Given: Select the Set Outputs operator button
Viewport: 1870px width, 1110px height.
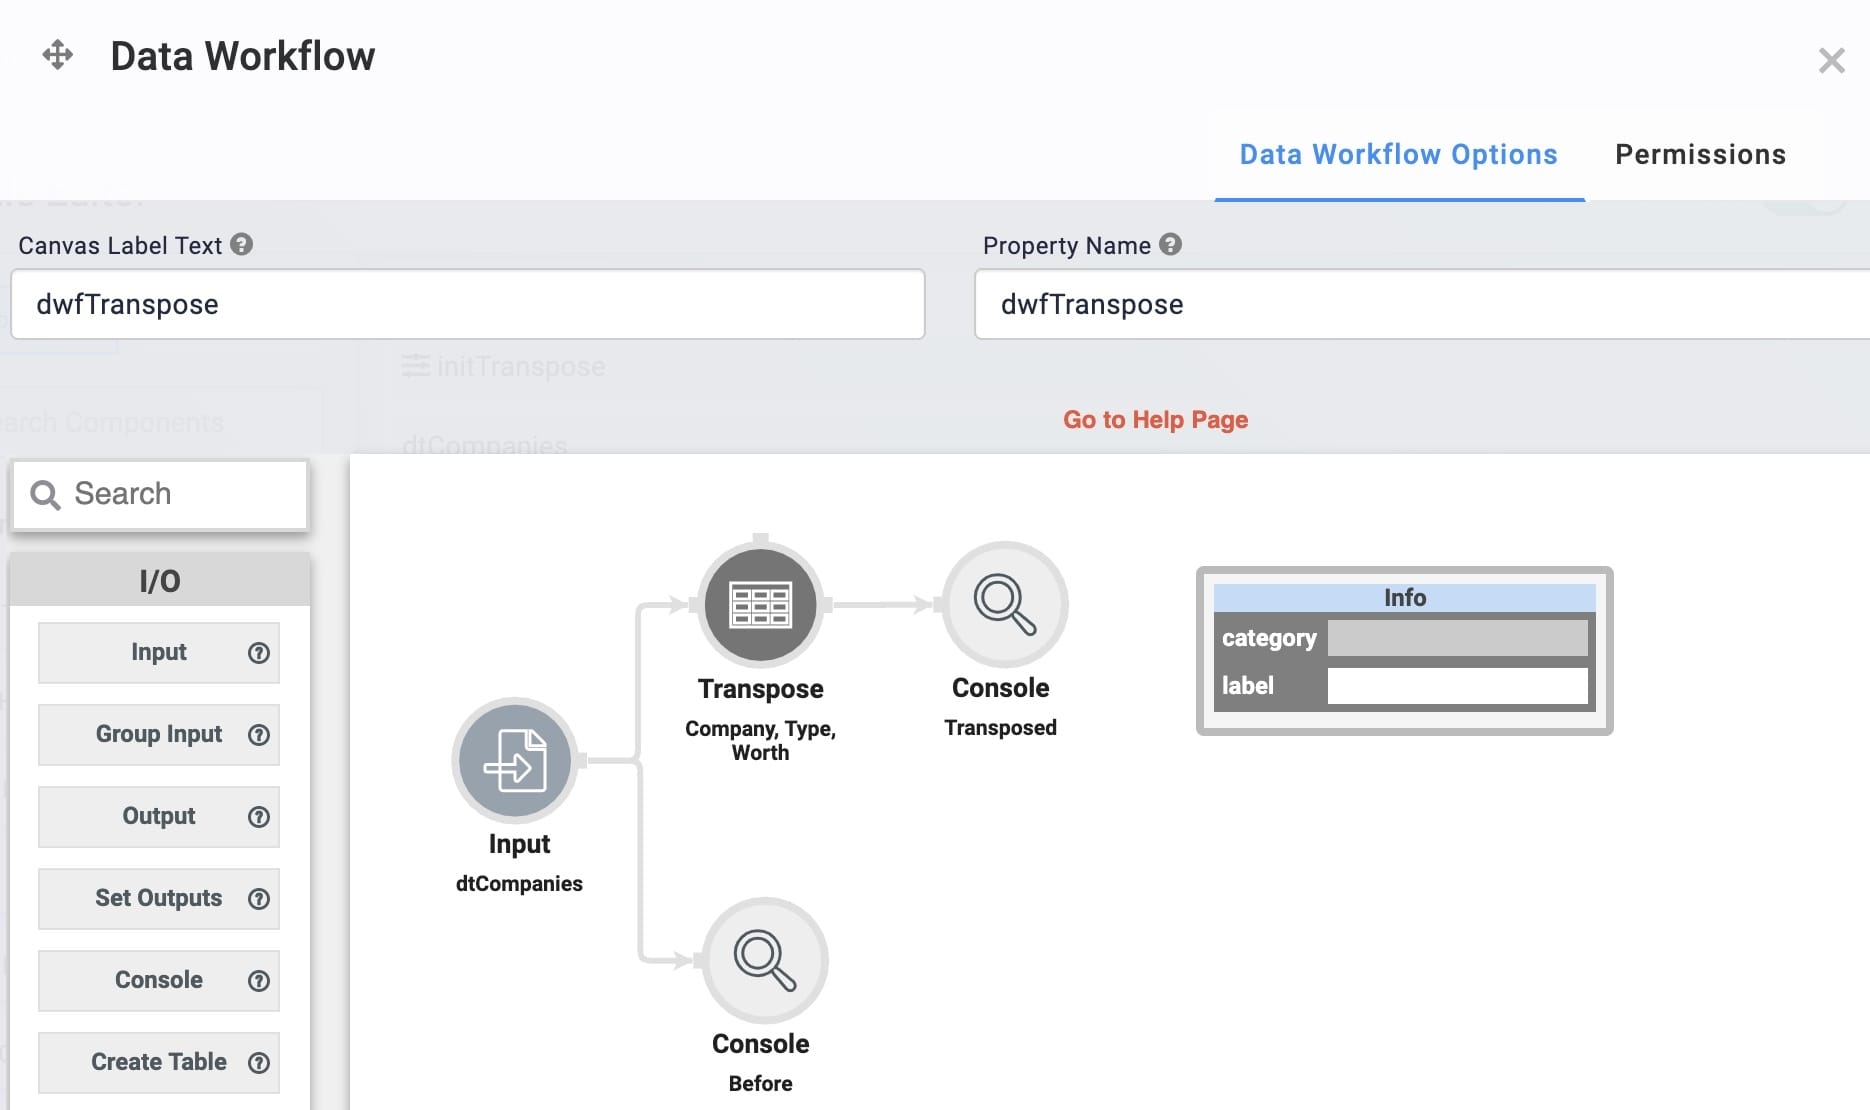Looking at the screenshot, I should [159, 899].
